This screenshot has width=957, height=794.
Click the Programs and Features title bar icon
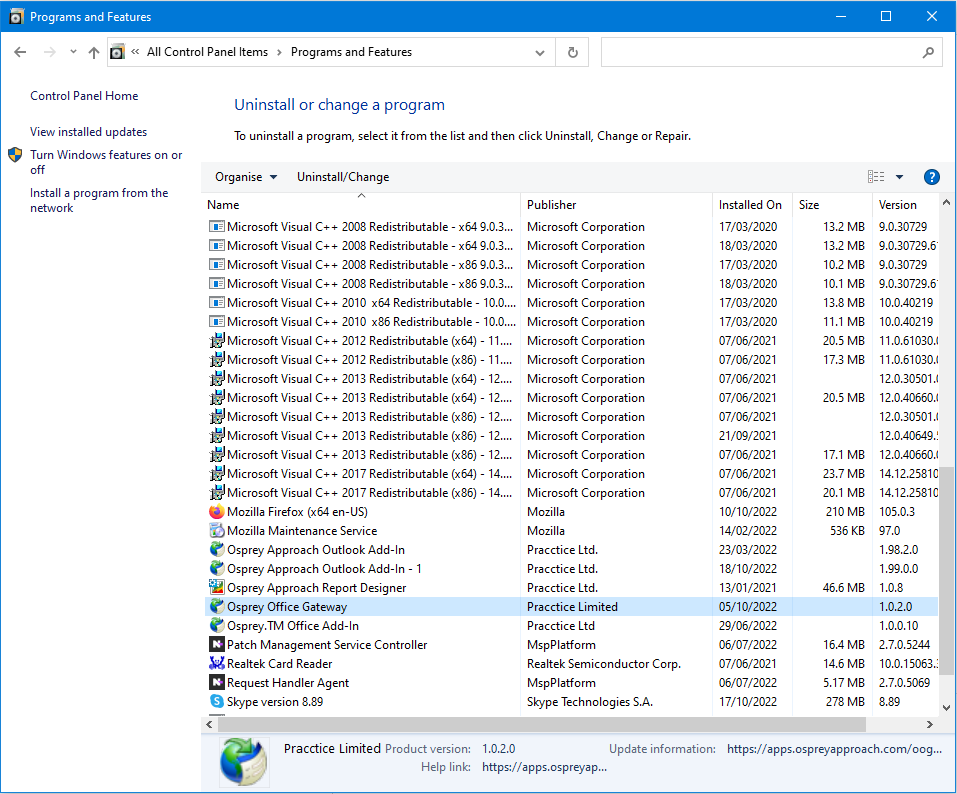16,16
